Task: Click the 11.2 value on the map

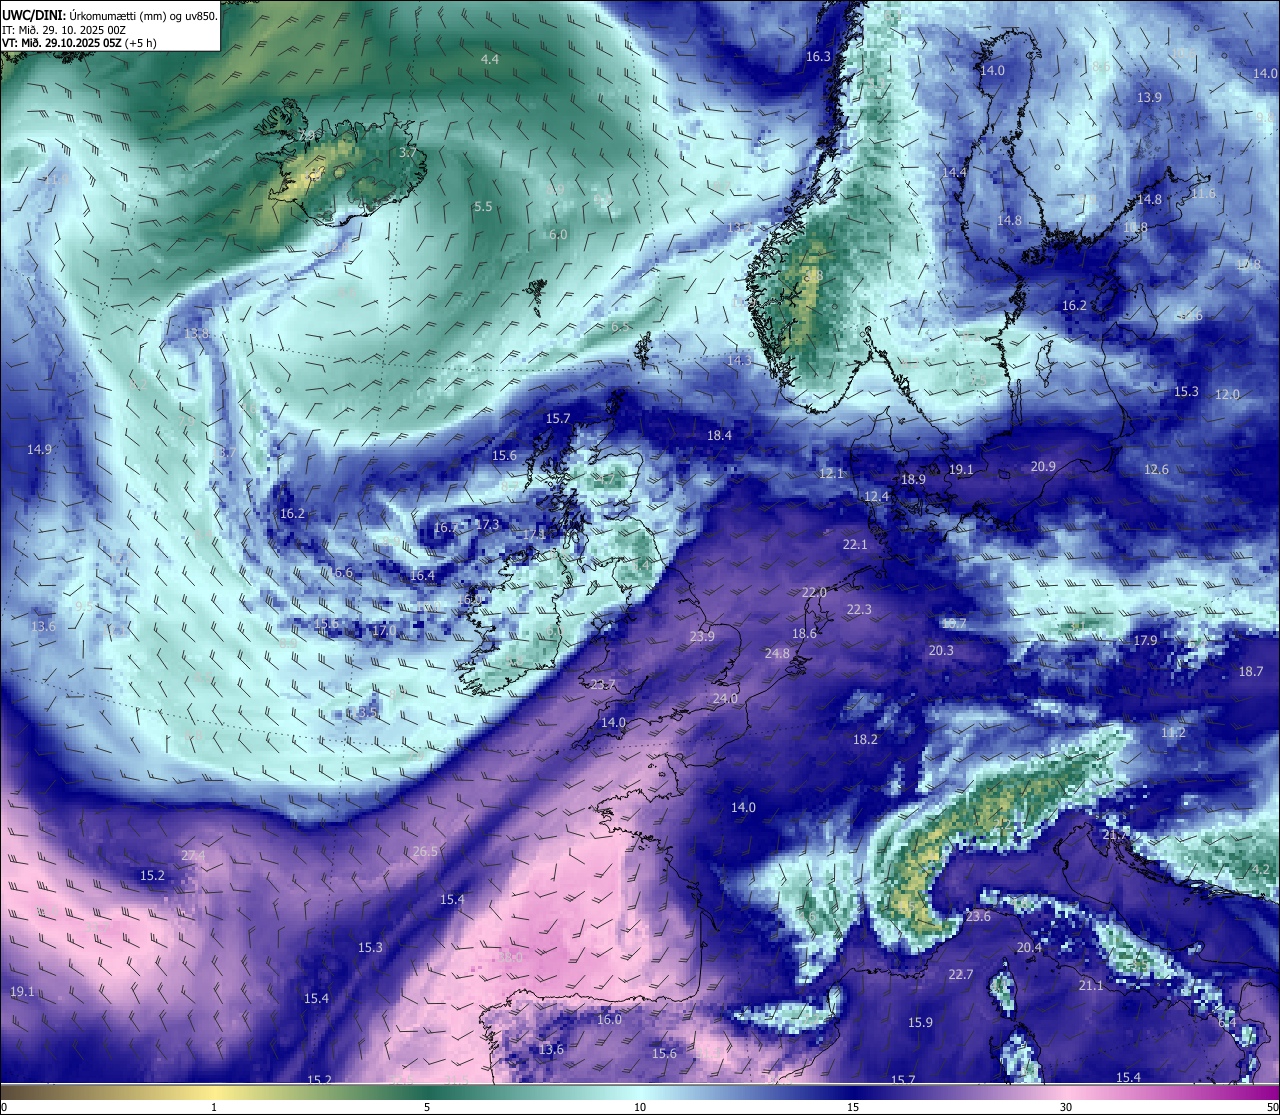Action: [1173, 733]
